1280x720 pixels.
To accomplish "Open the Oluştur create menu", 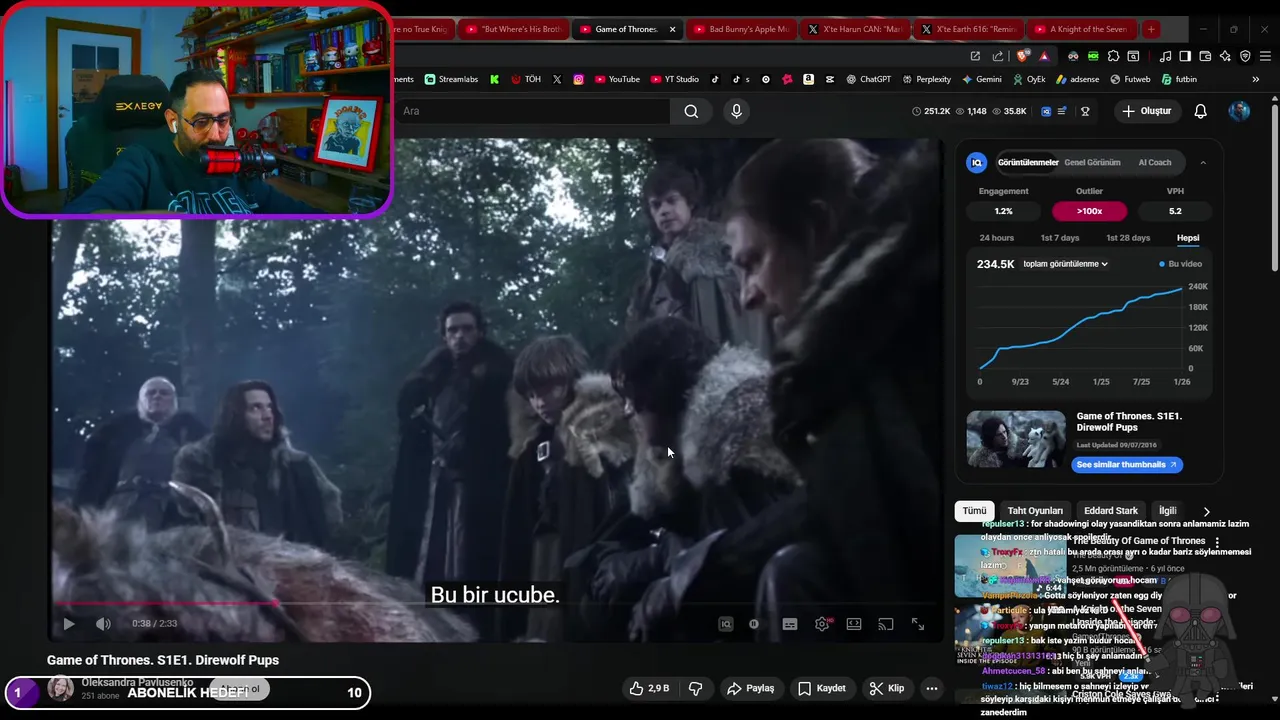I will (1146, 111).
